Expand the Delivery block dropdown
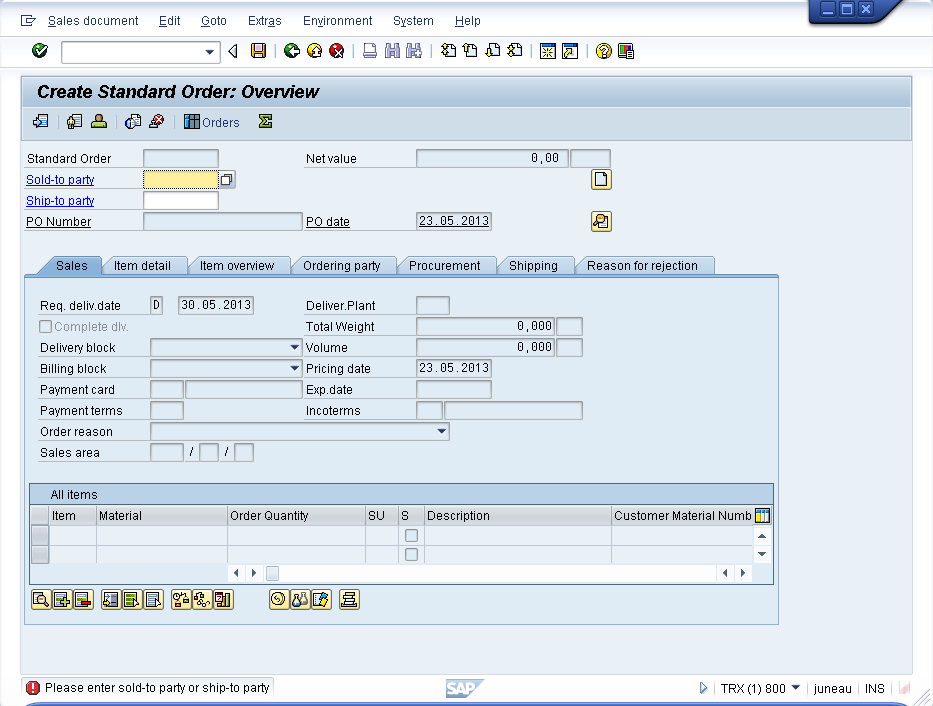The height and width of the screenshot is (706, 933). tap(295, 347)
